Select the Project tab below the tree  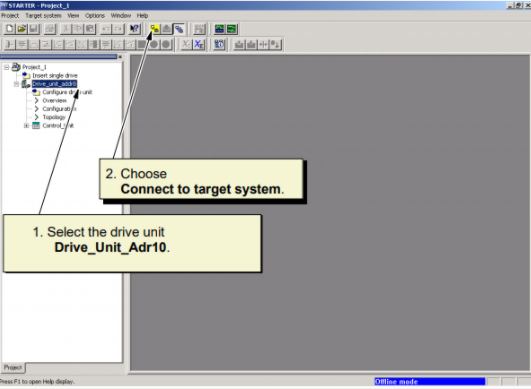pos(13,367)
